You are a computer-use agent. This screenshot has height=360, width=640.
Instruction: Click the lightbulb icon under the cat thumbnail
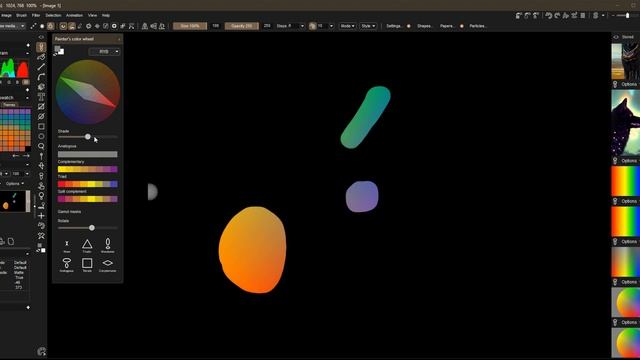(x=615, y=84)
